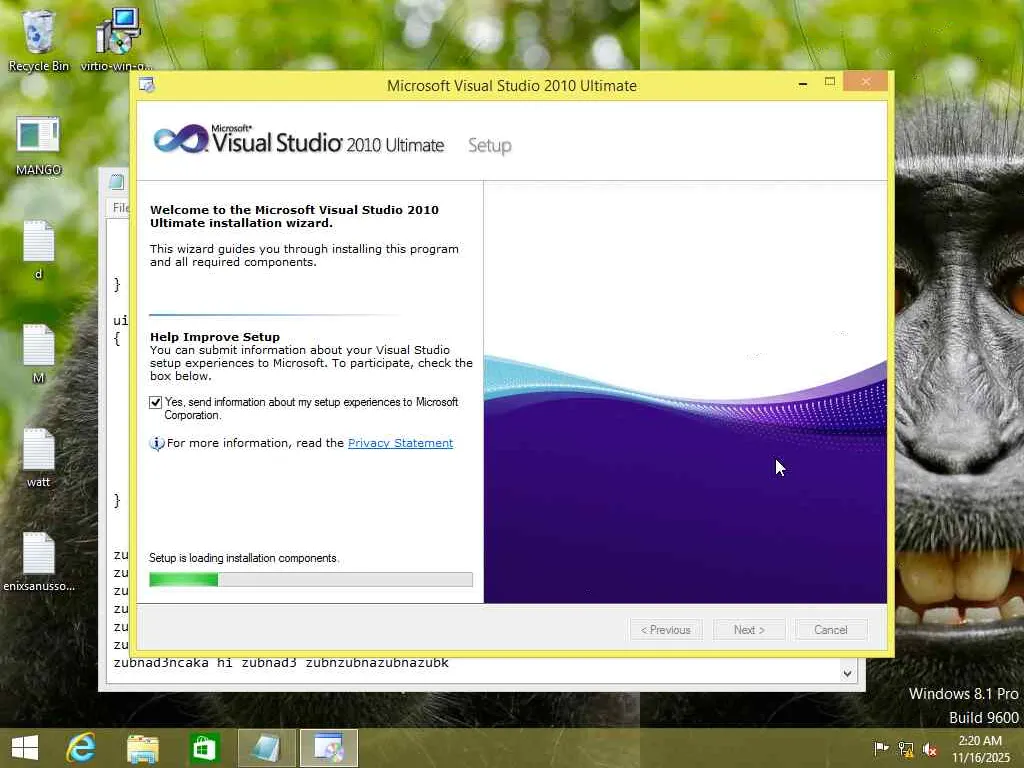Click the Notepad line starting zubnad3ncaka
Image resolution: width=1024 pixels, height=768 pixels.
tap(281, 663)
